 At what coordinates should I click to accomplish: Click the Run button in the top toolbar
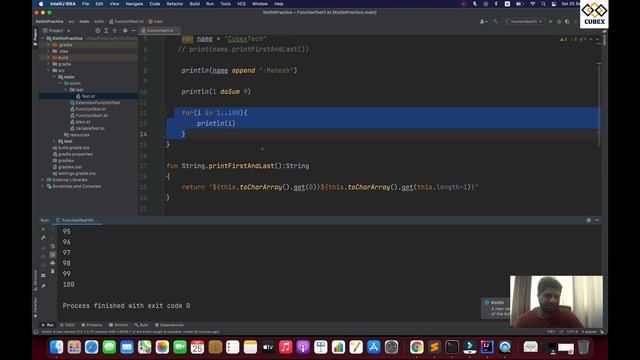click(x=550, y=21)
